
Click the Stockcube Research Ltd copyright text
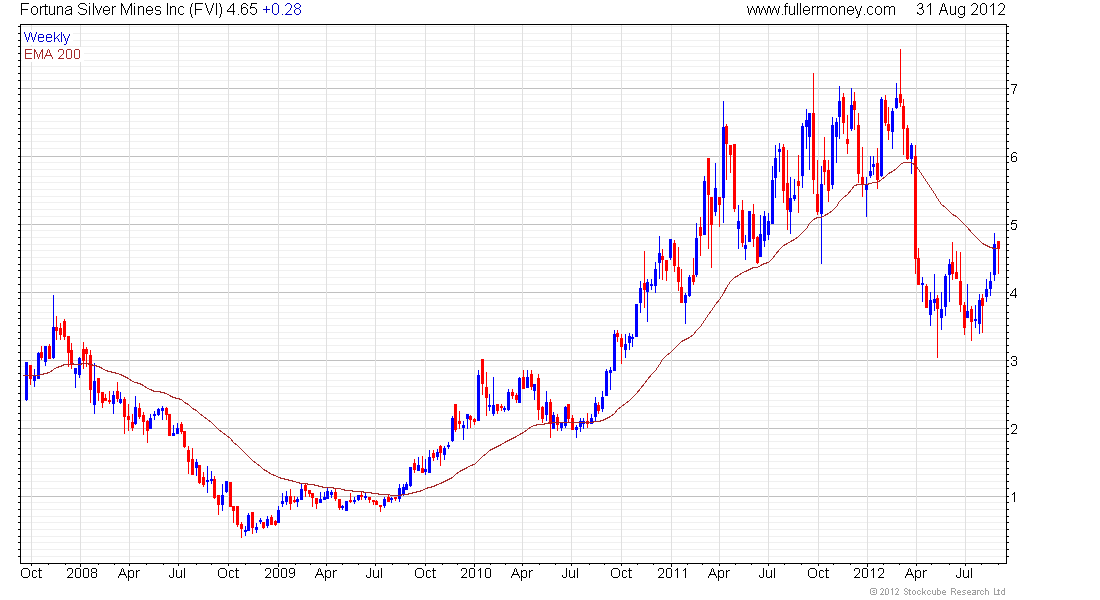click(x=937, y=592)
